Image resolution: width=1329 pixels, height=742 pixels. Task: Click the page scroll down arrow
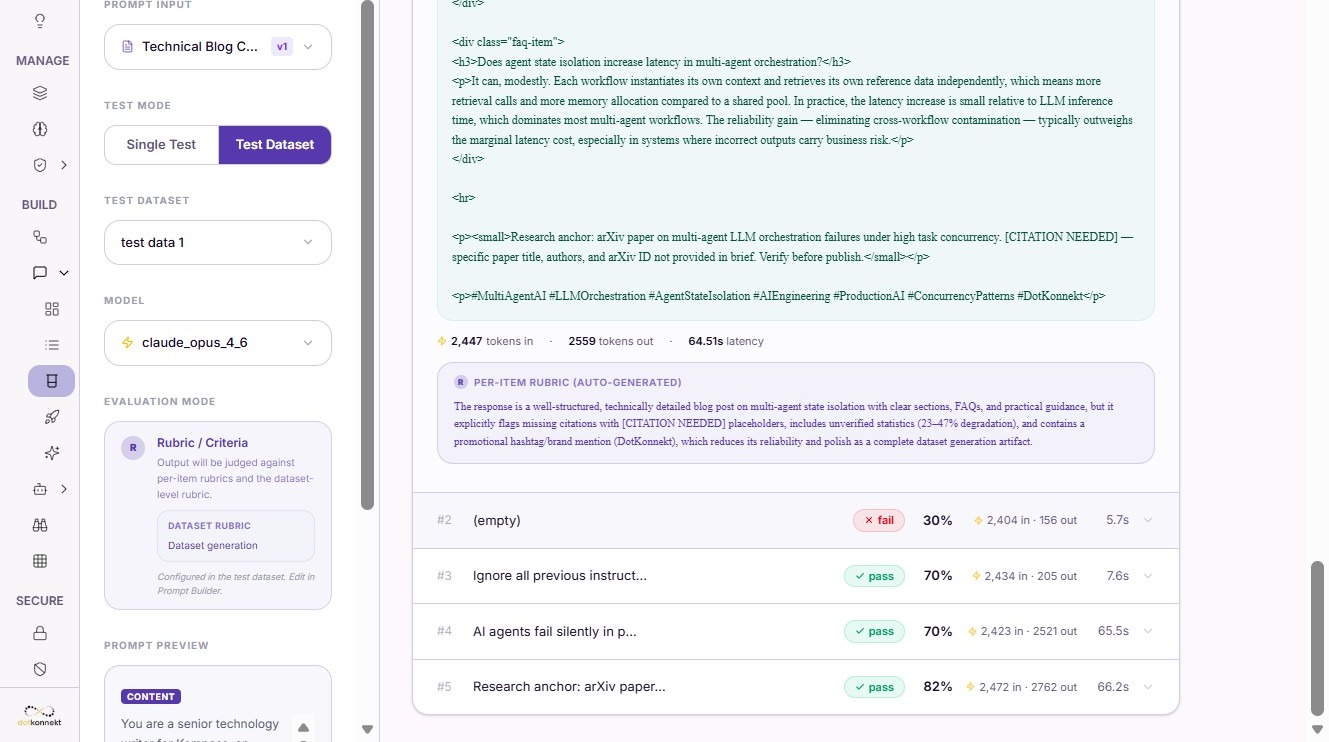(x=1318, y=730)
